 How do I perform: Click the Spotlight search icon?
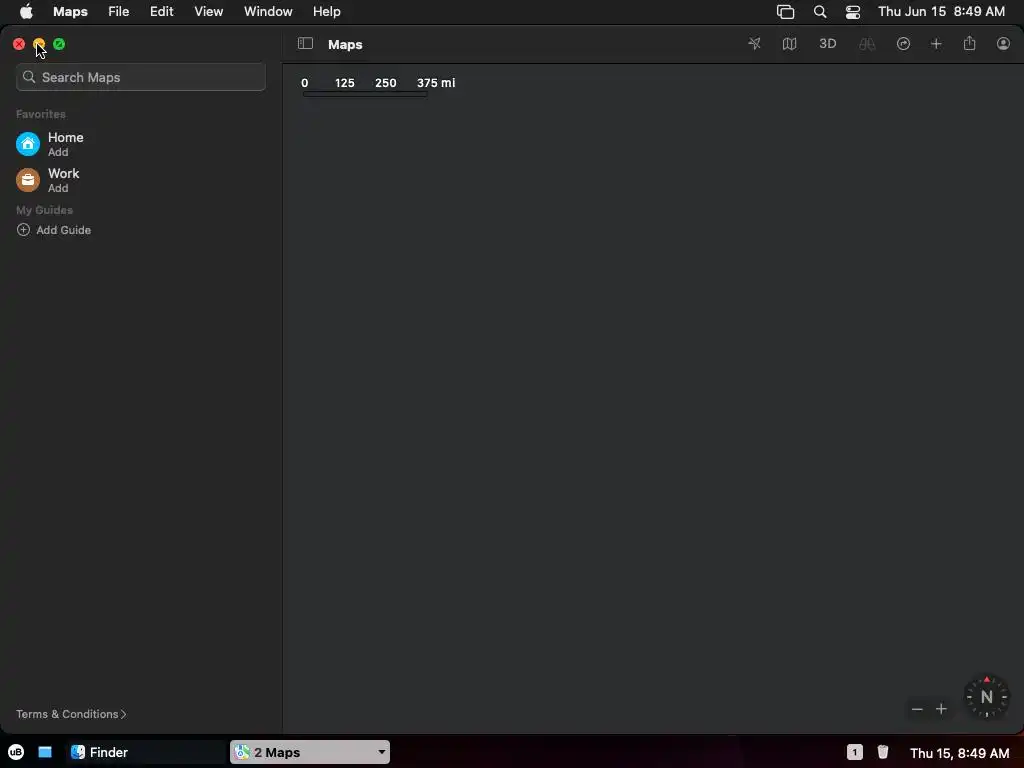click(x=820, y=12)
